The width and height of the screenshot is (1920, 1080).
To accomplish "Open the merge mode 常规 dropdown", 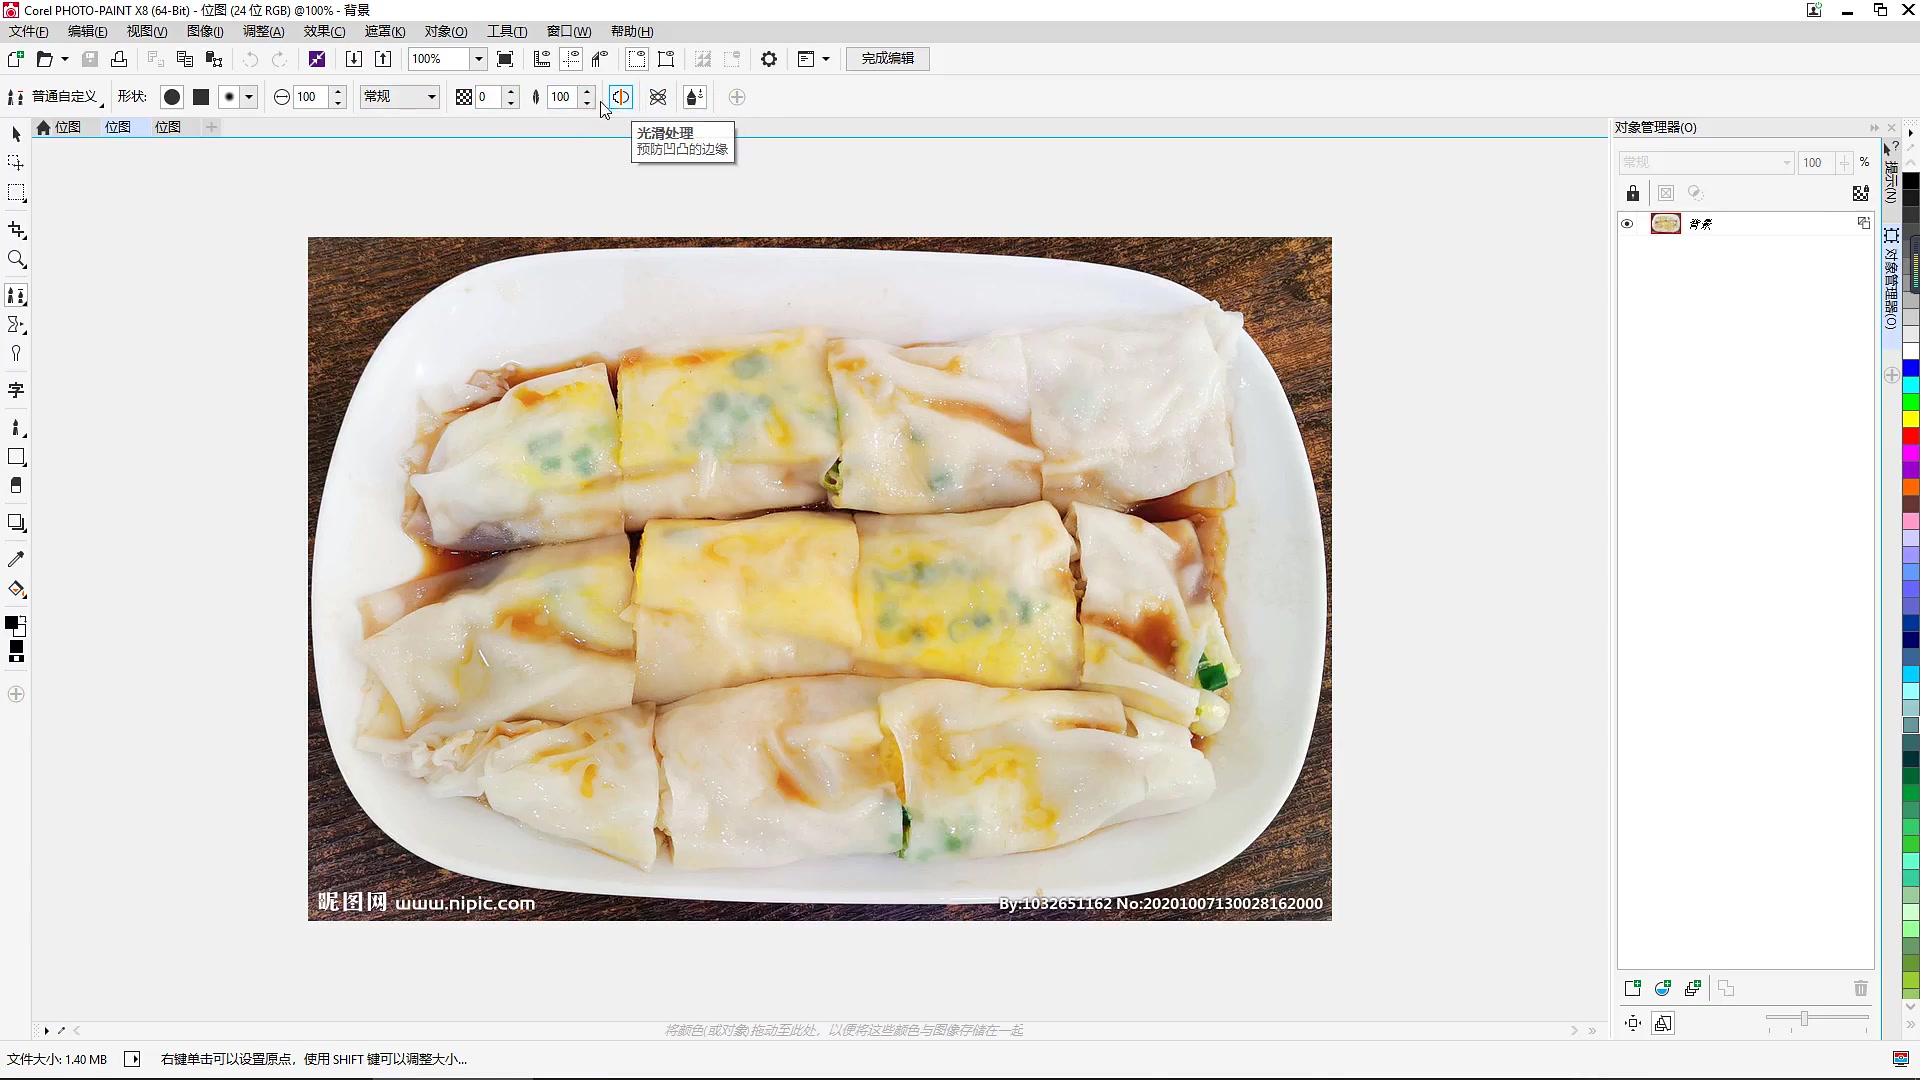I will pos(400,97).
